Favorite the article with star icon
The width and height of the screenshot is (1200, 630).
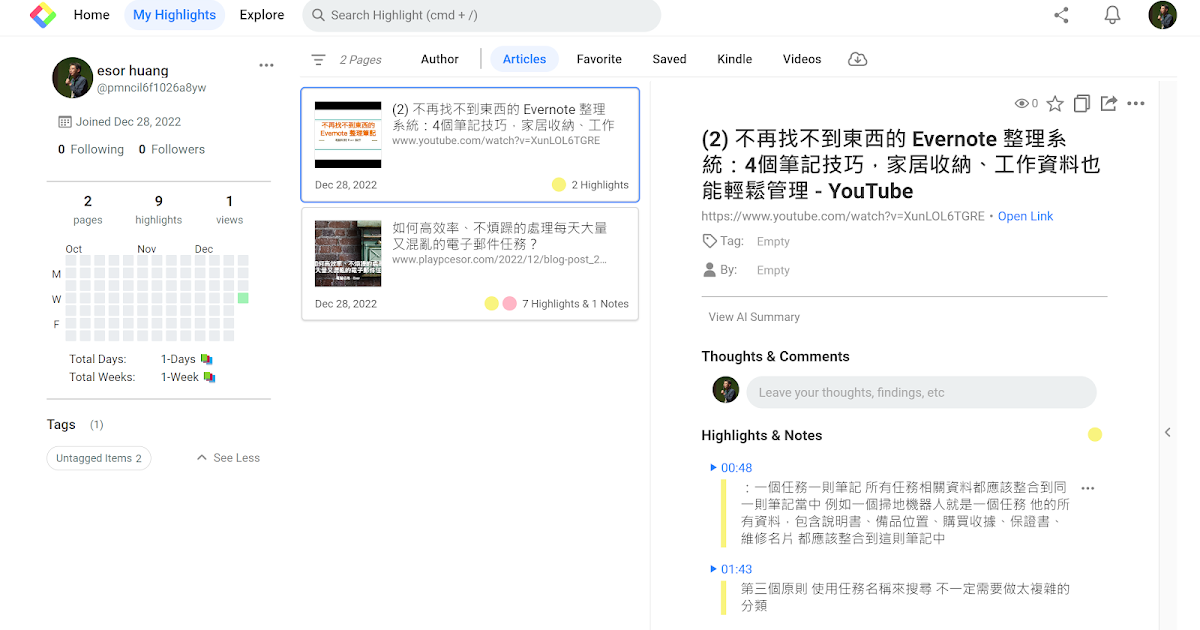coord(1055,103)
